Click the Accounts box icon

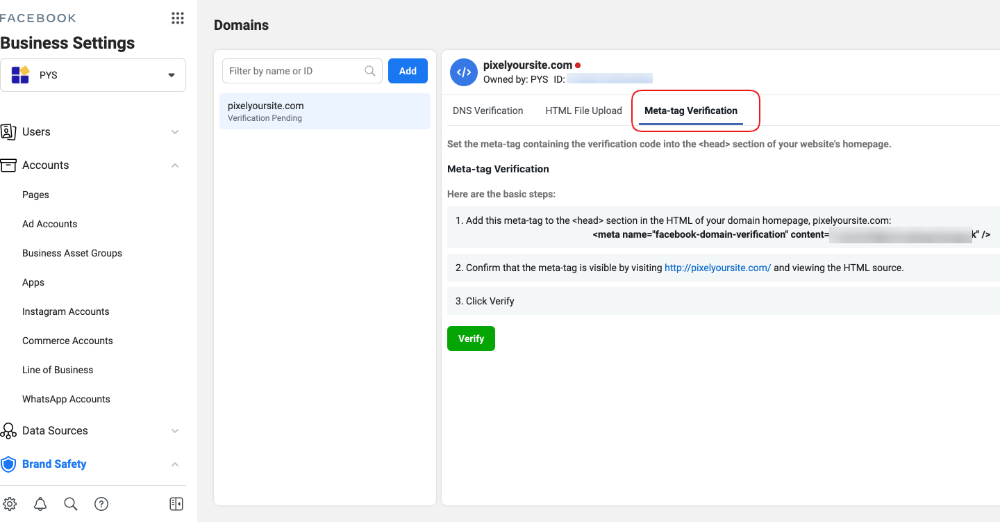coord(8,165)
